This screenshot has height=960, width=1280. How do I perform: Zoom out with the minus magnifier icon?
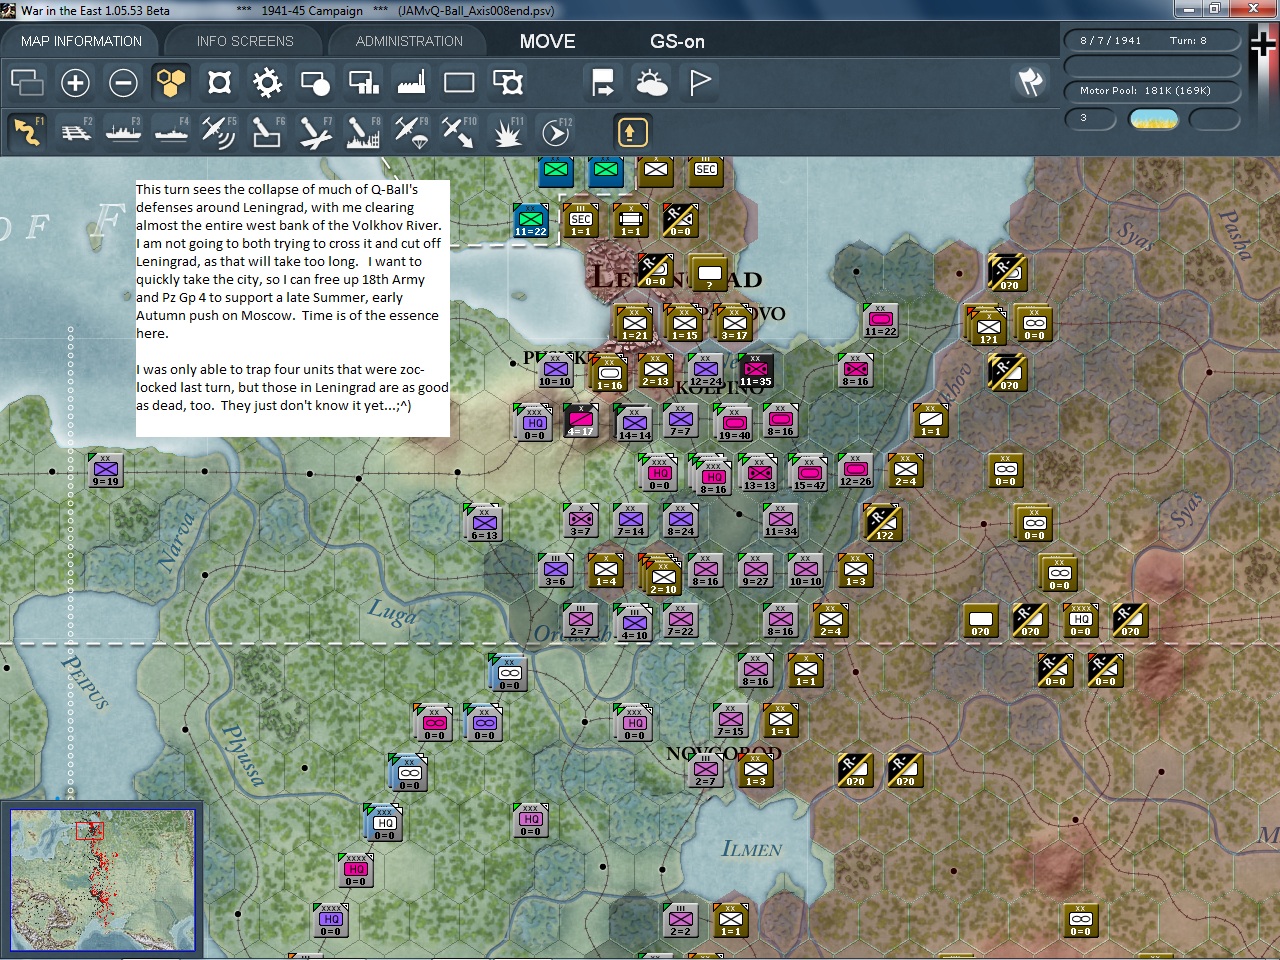click(x=123, y=82)
